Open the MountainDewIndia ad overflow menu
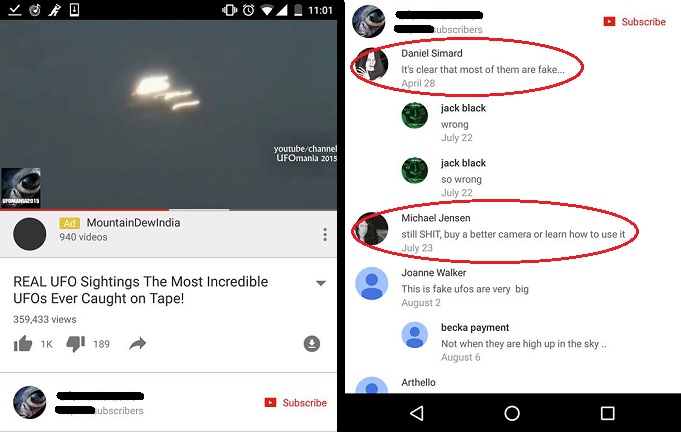This screenshot has width=681, height=432. point(325,234)
